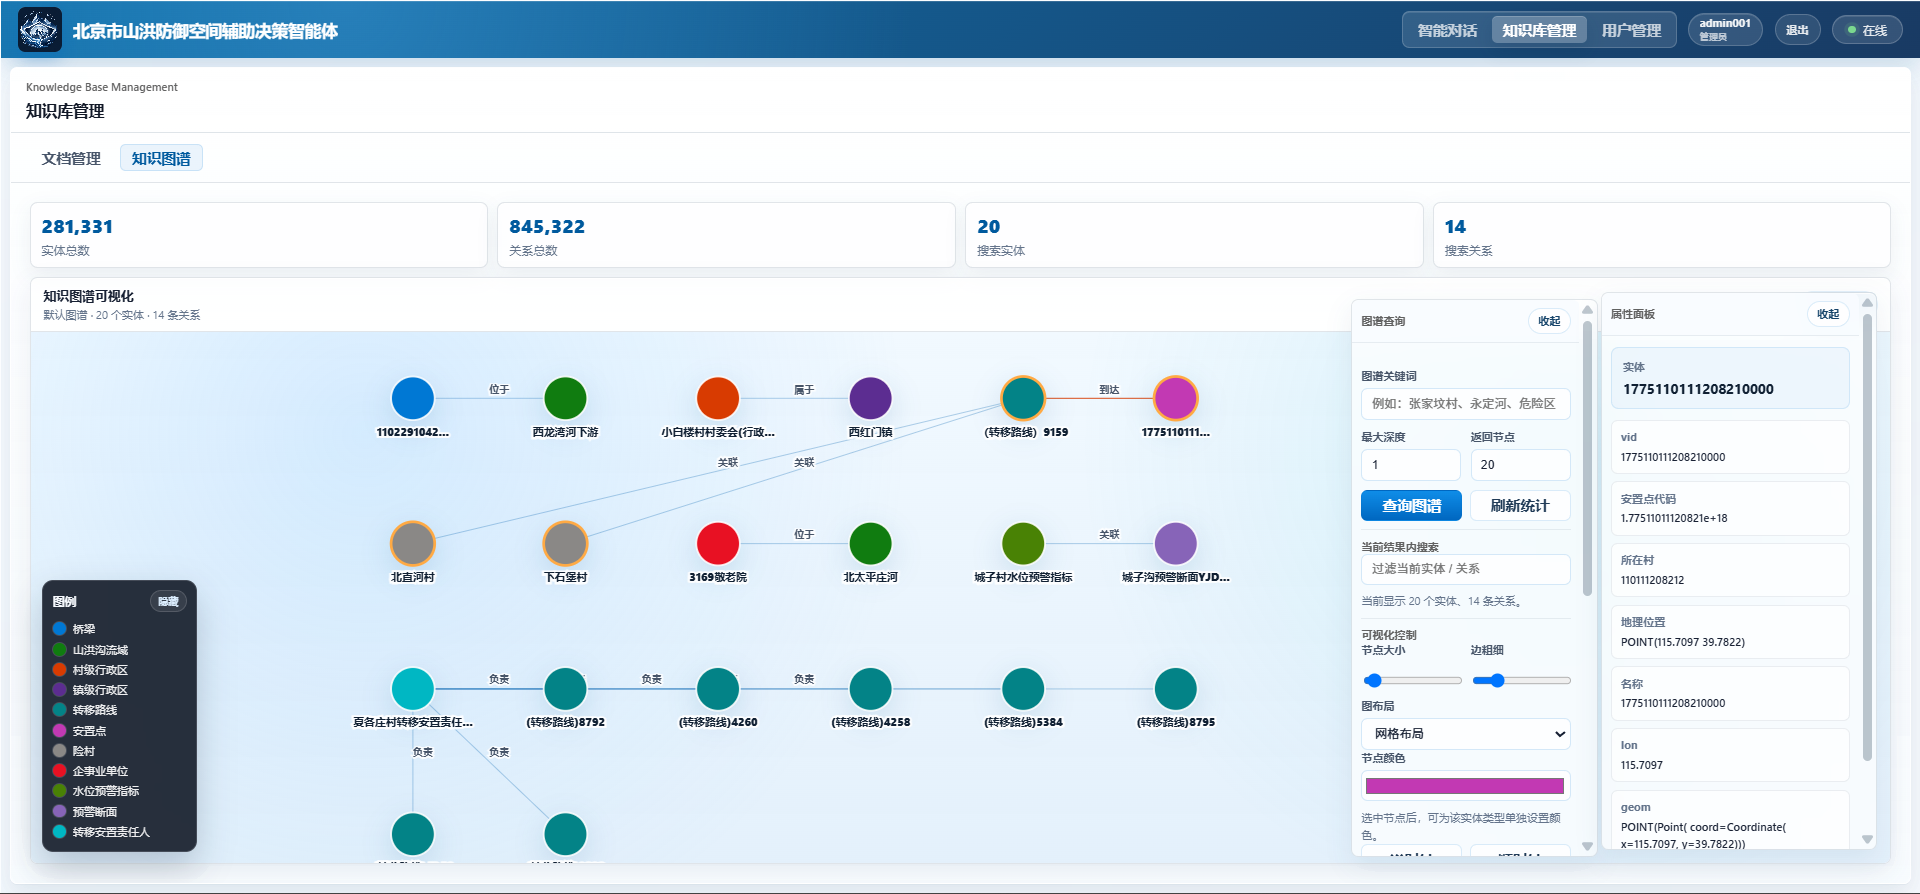Select the purple node 西红门镇
This screenshot has width=1920, height=894.
pos(870,398)
